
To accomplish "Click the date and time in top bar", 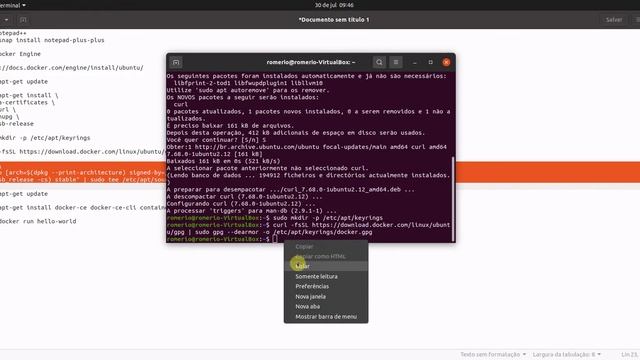I will (334, 5).
